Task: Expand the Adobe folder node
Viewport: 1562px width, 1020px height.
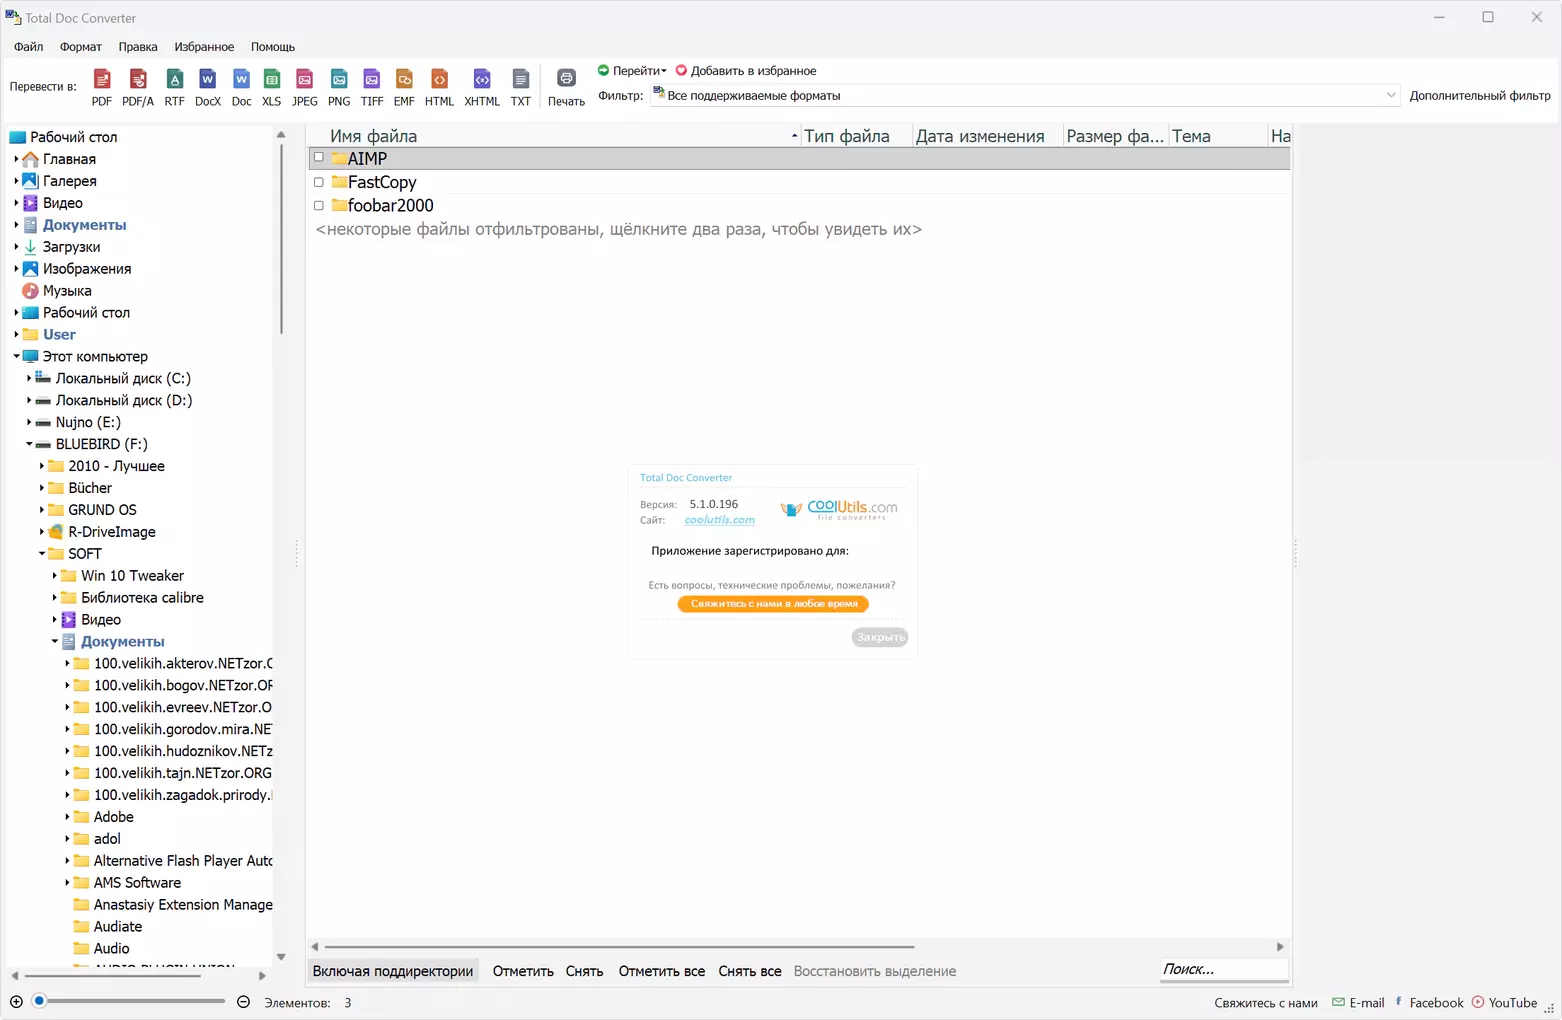Action: [x=67, y=817]
